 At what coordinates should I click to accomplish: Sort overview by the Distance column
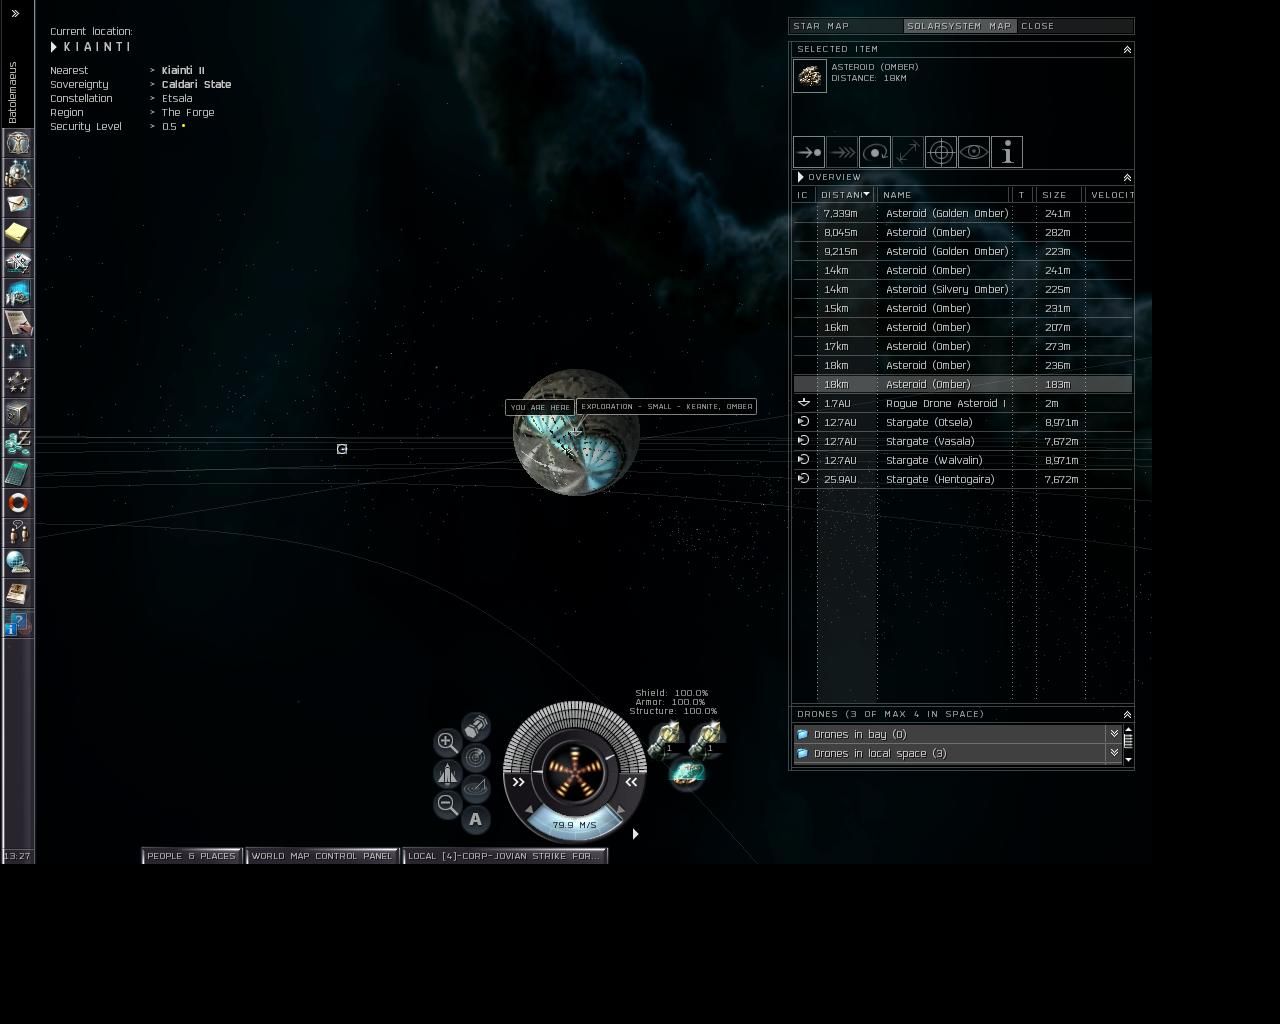(x=845, y=195)
